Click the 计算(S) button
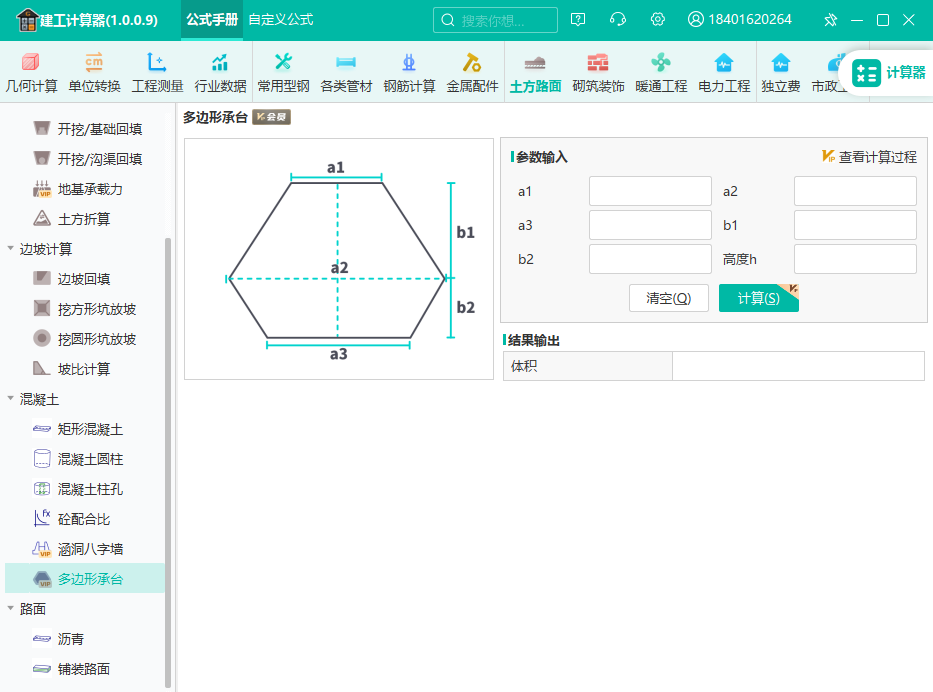 (x=759, y=298)
